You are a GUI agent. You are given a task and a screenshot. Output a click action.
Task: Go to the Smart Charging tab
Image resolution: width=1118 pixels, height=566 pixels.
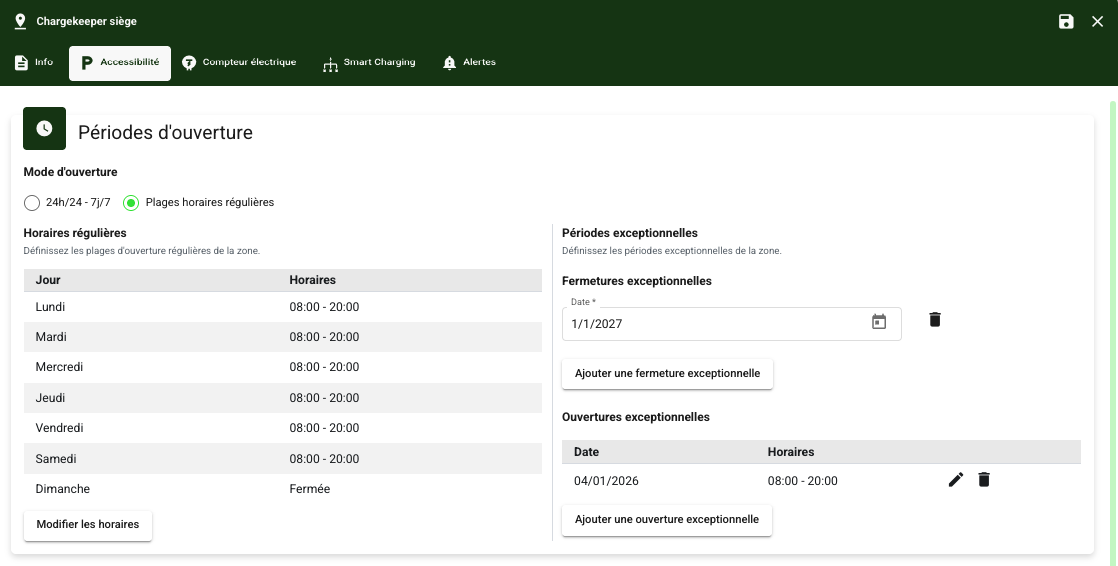369,63
